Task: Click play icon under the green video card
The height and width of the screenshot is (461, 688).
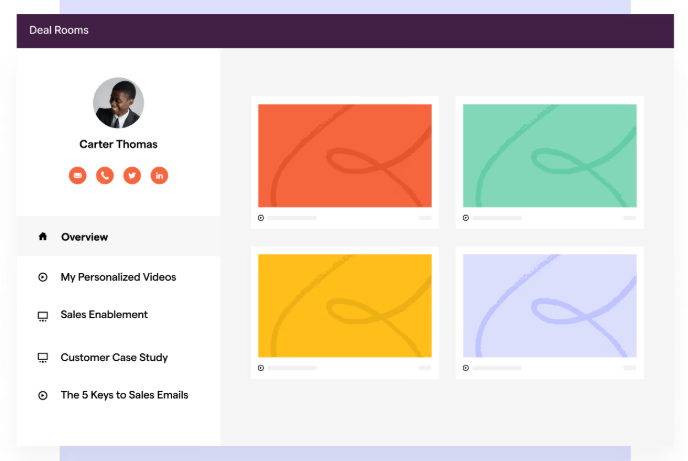Action: click(466, 218)
